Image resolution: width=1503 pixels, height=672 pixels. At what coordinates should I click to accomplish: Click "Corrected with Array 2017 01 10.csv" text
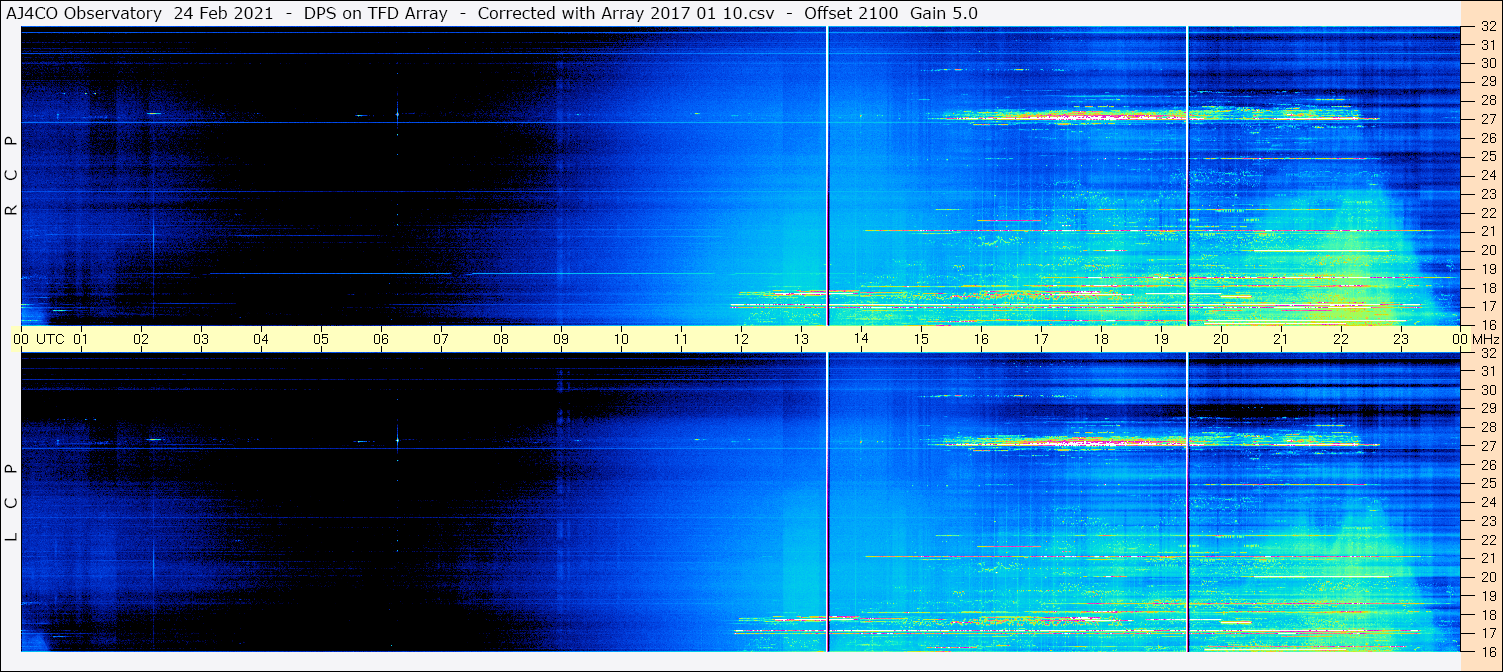tap(626, 13)
